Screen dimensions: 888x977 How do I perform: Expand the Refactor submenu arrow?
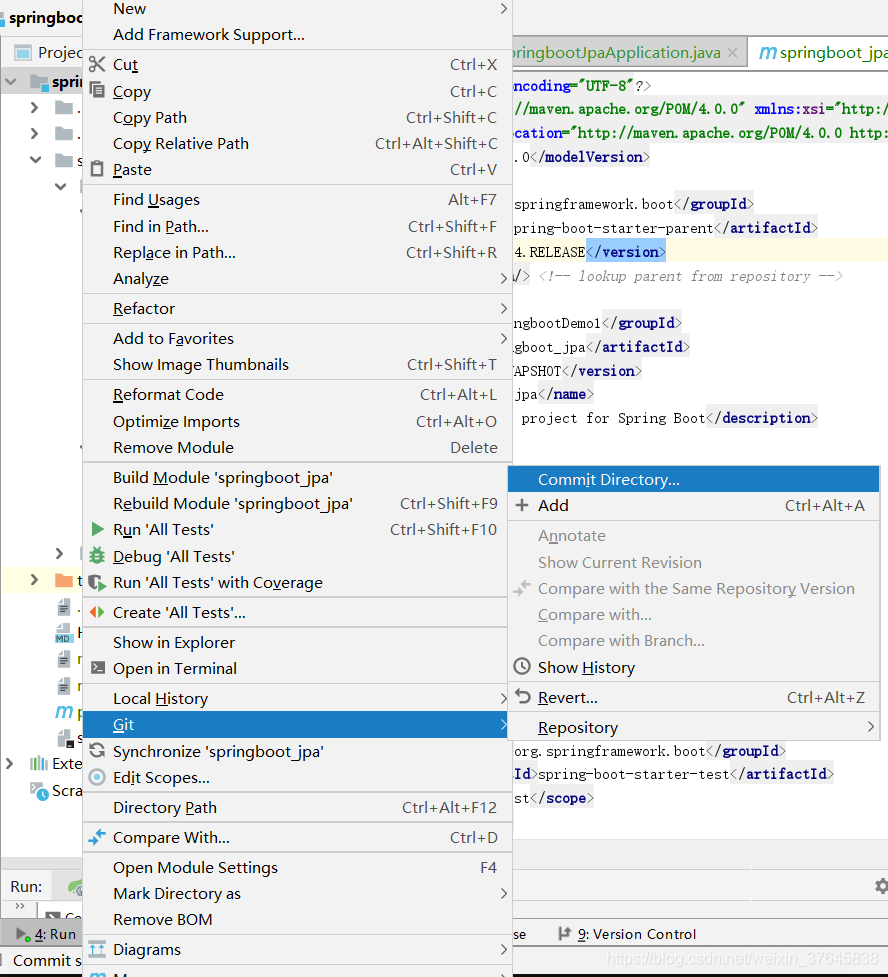click(x=504, y=308)
